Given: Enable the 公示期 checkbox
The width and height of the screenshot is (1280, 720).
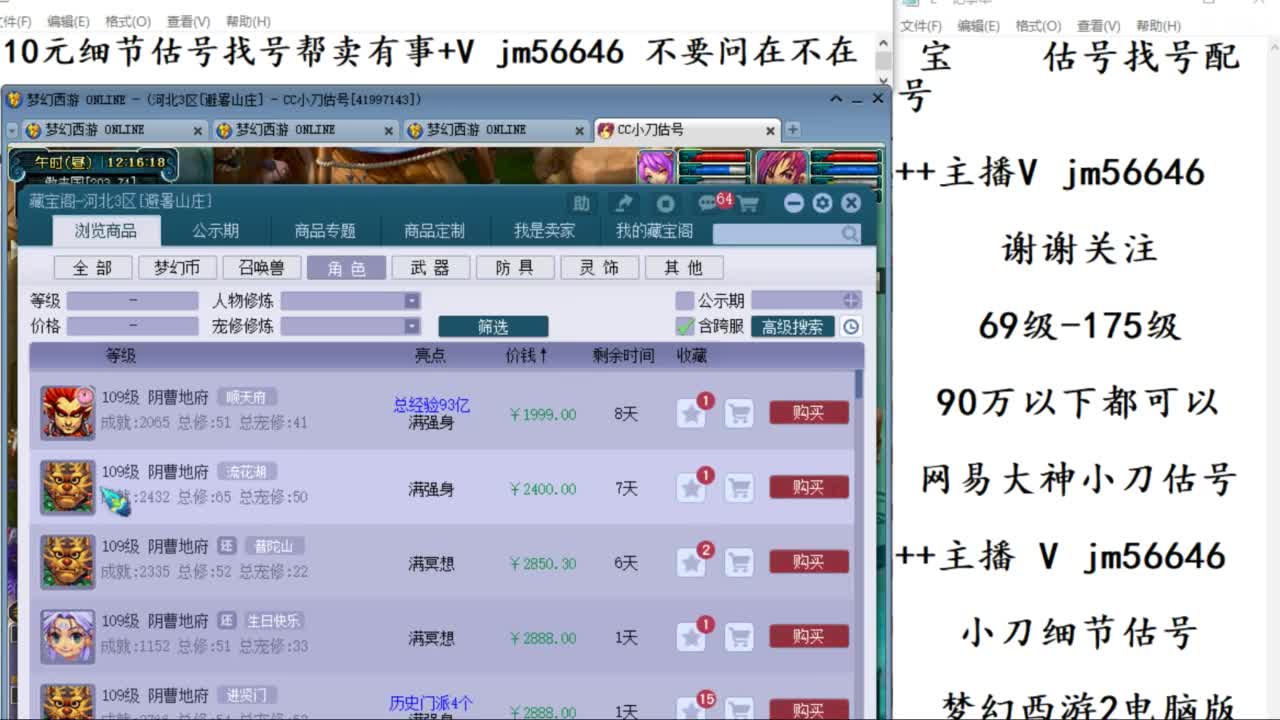Looking at the screenshot, I should [684, 300].
